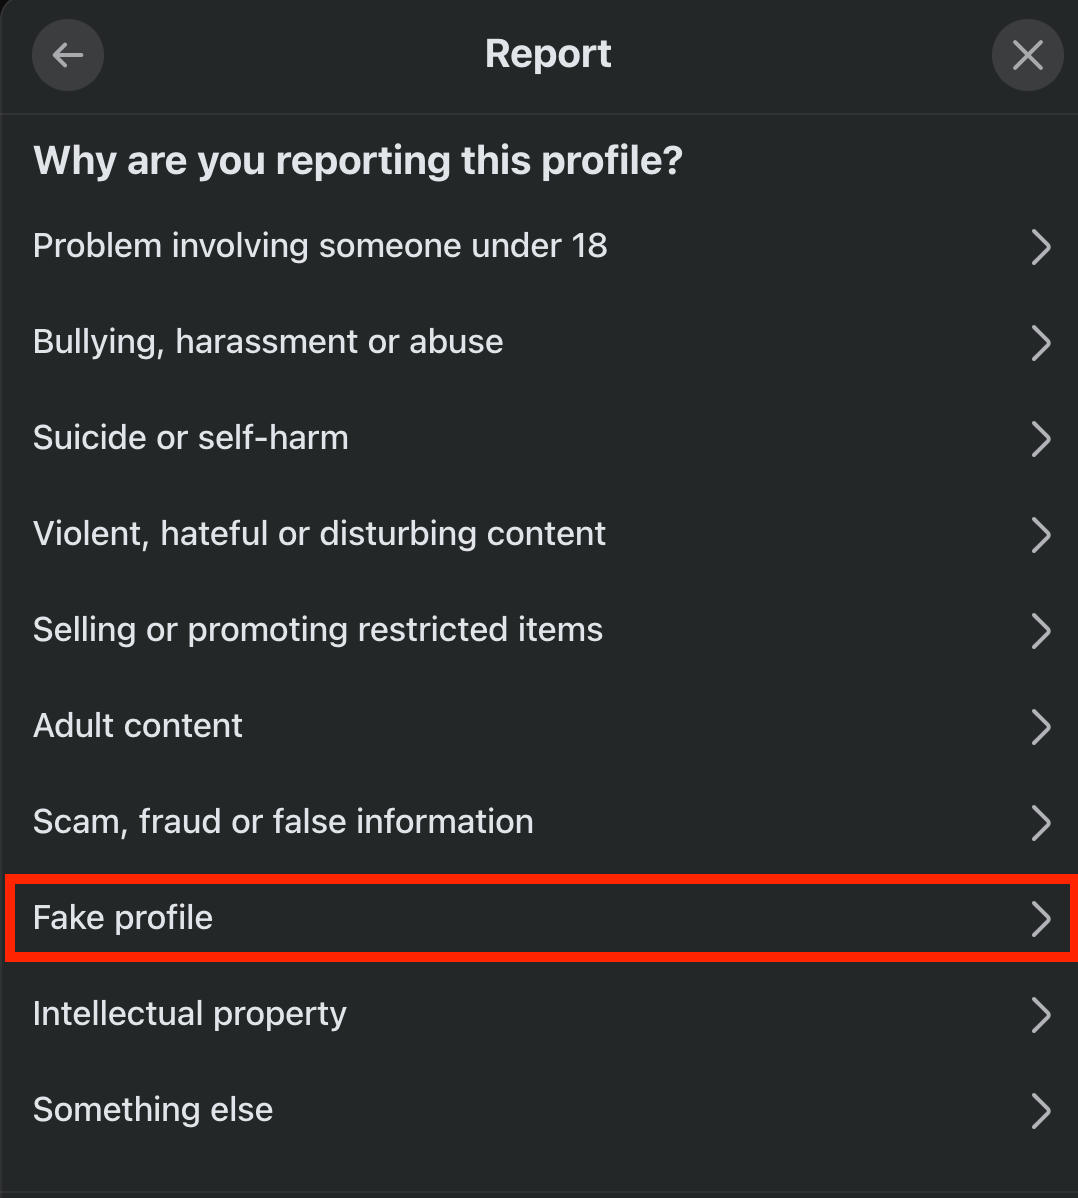Viewport: 1078px width, 1198px height.
Task: Close the Report dialog
Action: coord(1027,55)
